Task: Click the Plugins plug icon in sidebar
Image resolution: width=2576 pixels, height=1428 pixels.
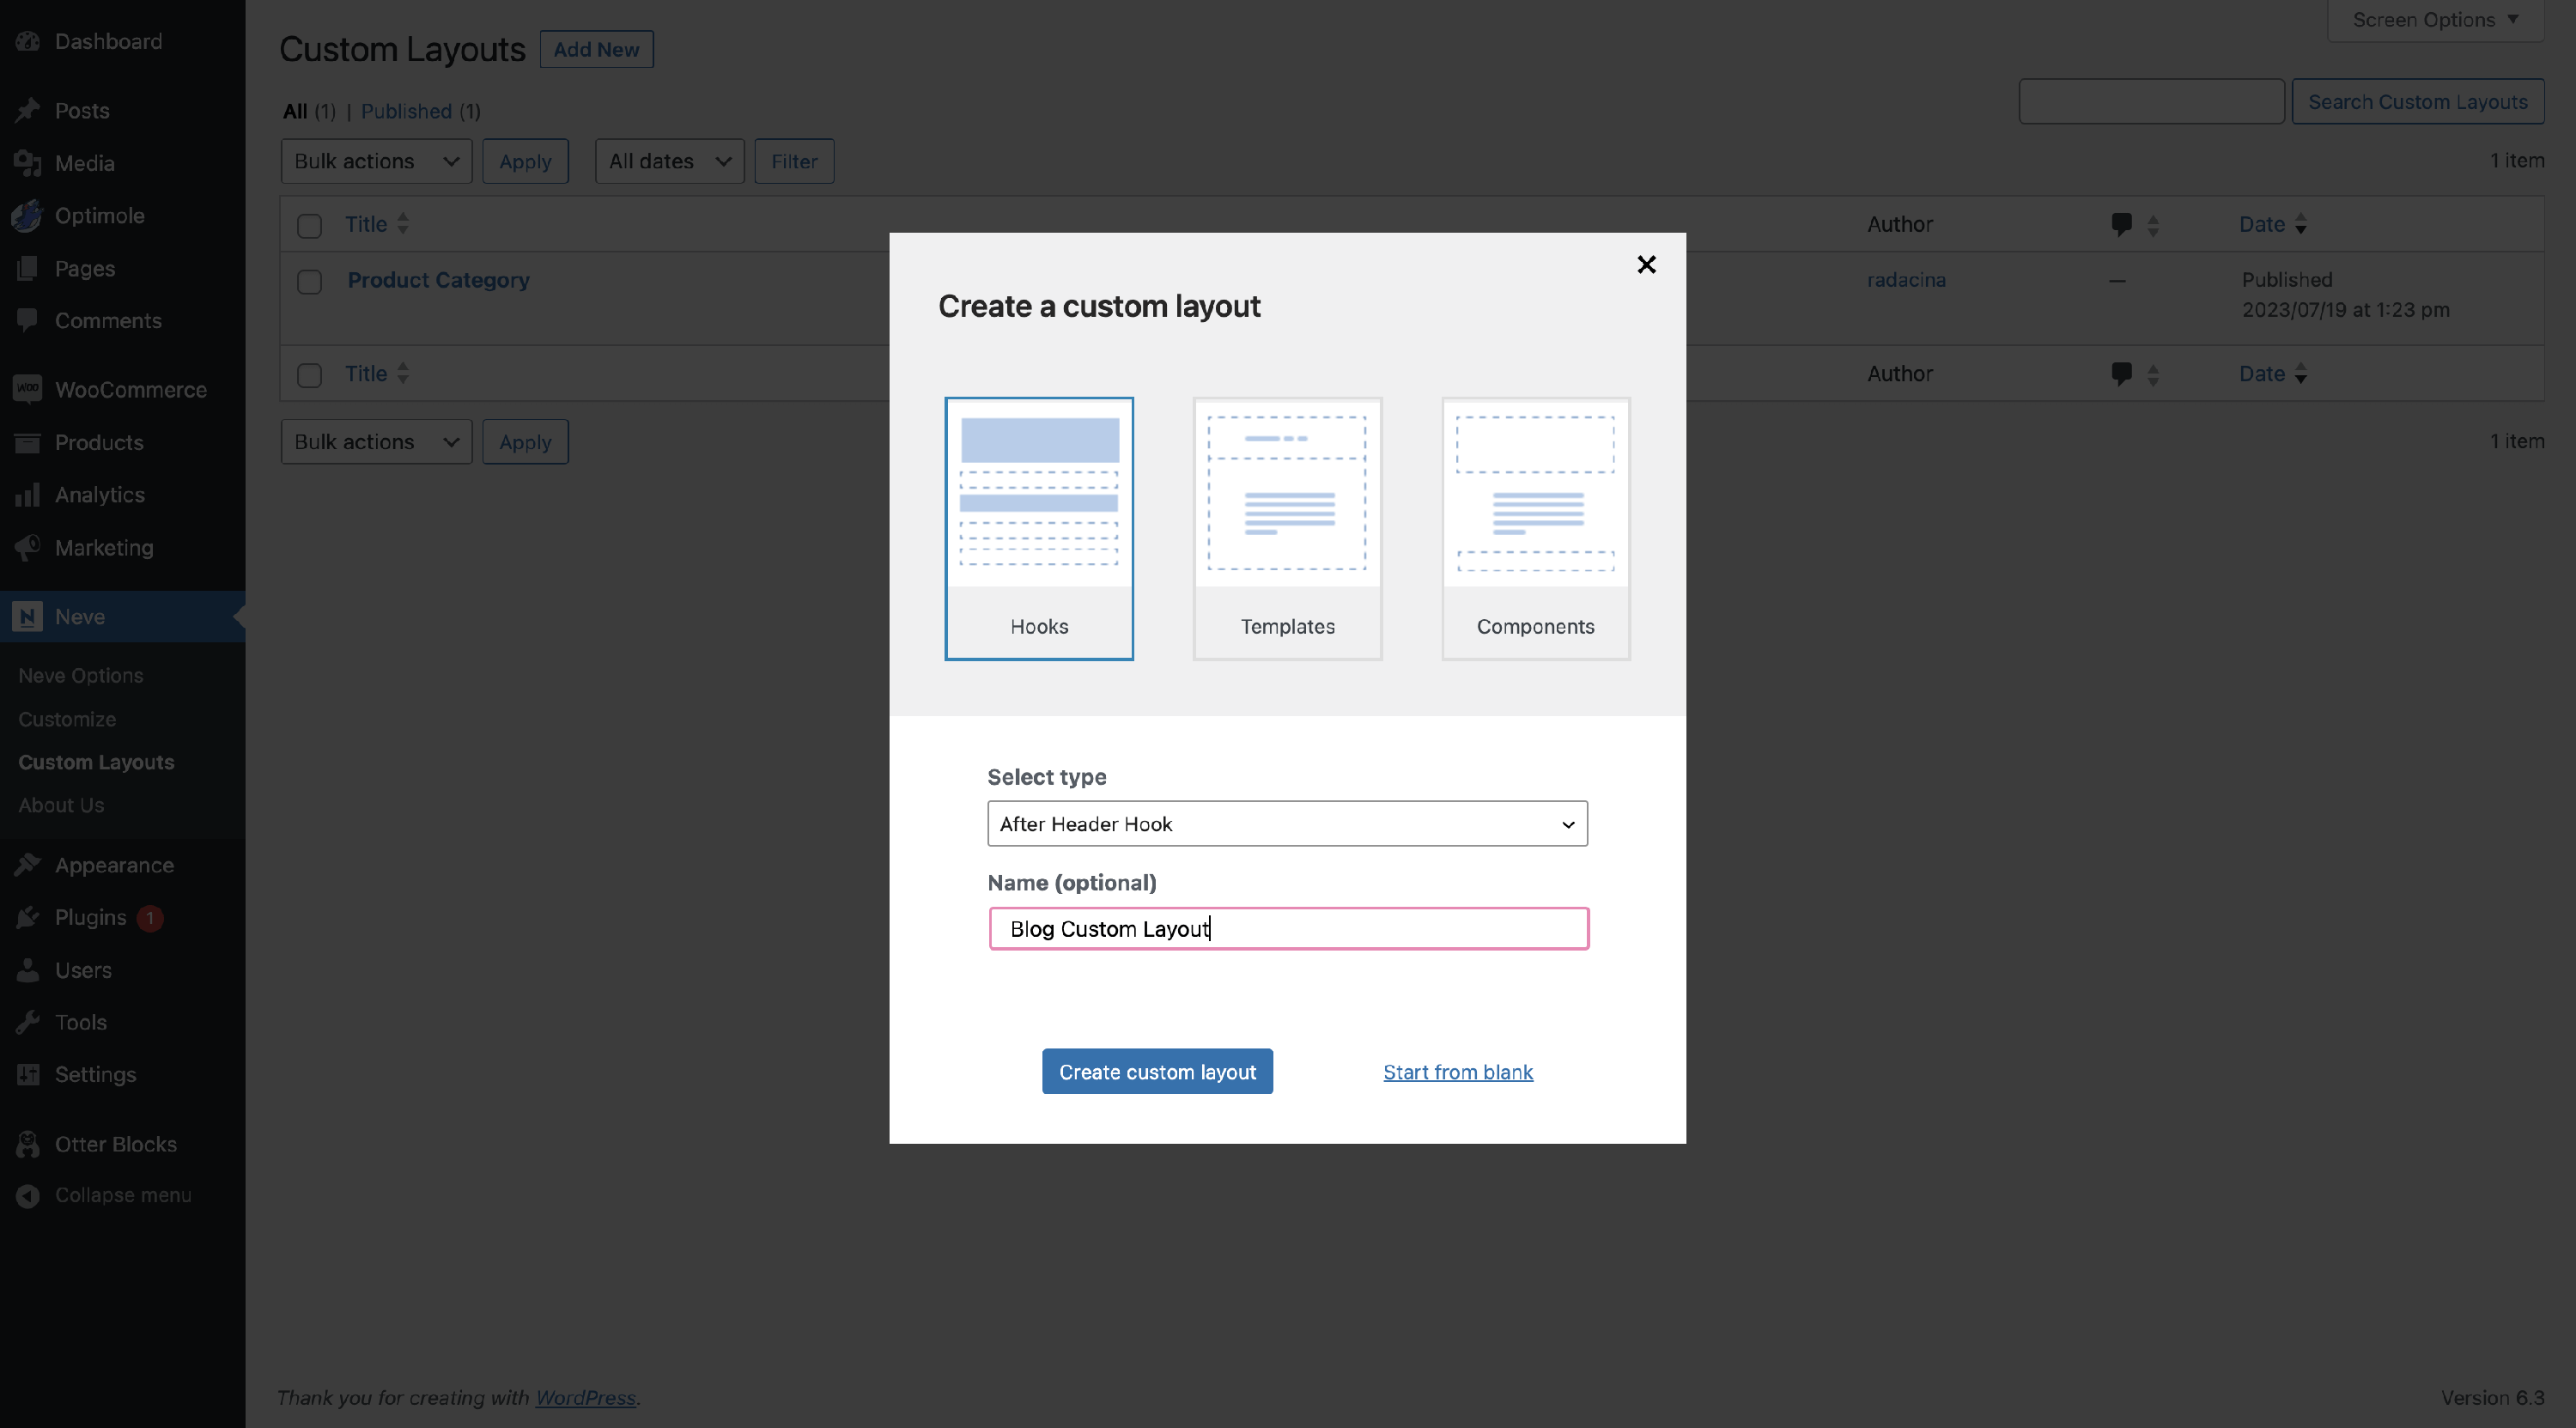Action: click(x=28, y=917)
